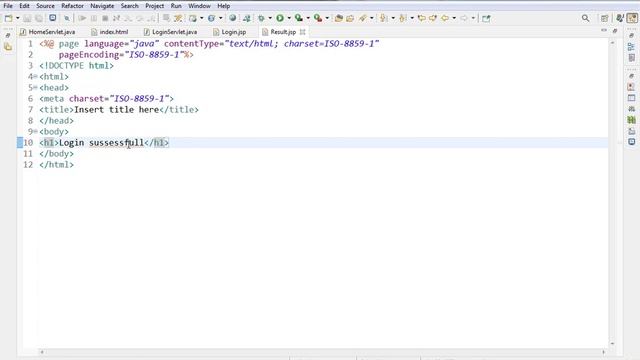Maximize the editor area
Viewport: 640px width, 360px height.
(x=615, y=31)
